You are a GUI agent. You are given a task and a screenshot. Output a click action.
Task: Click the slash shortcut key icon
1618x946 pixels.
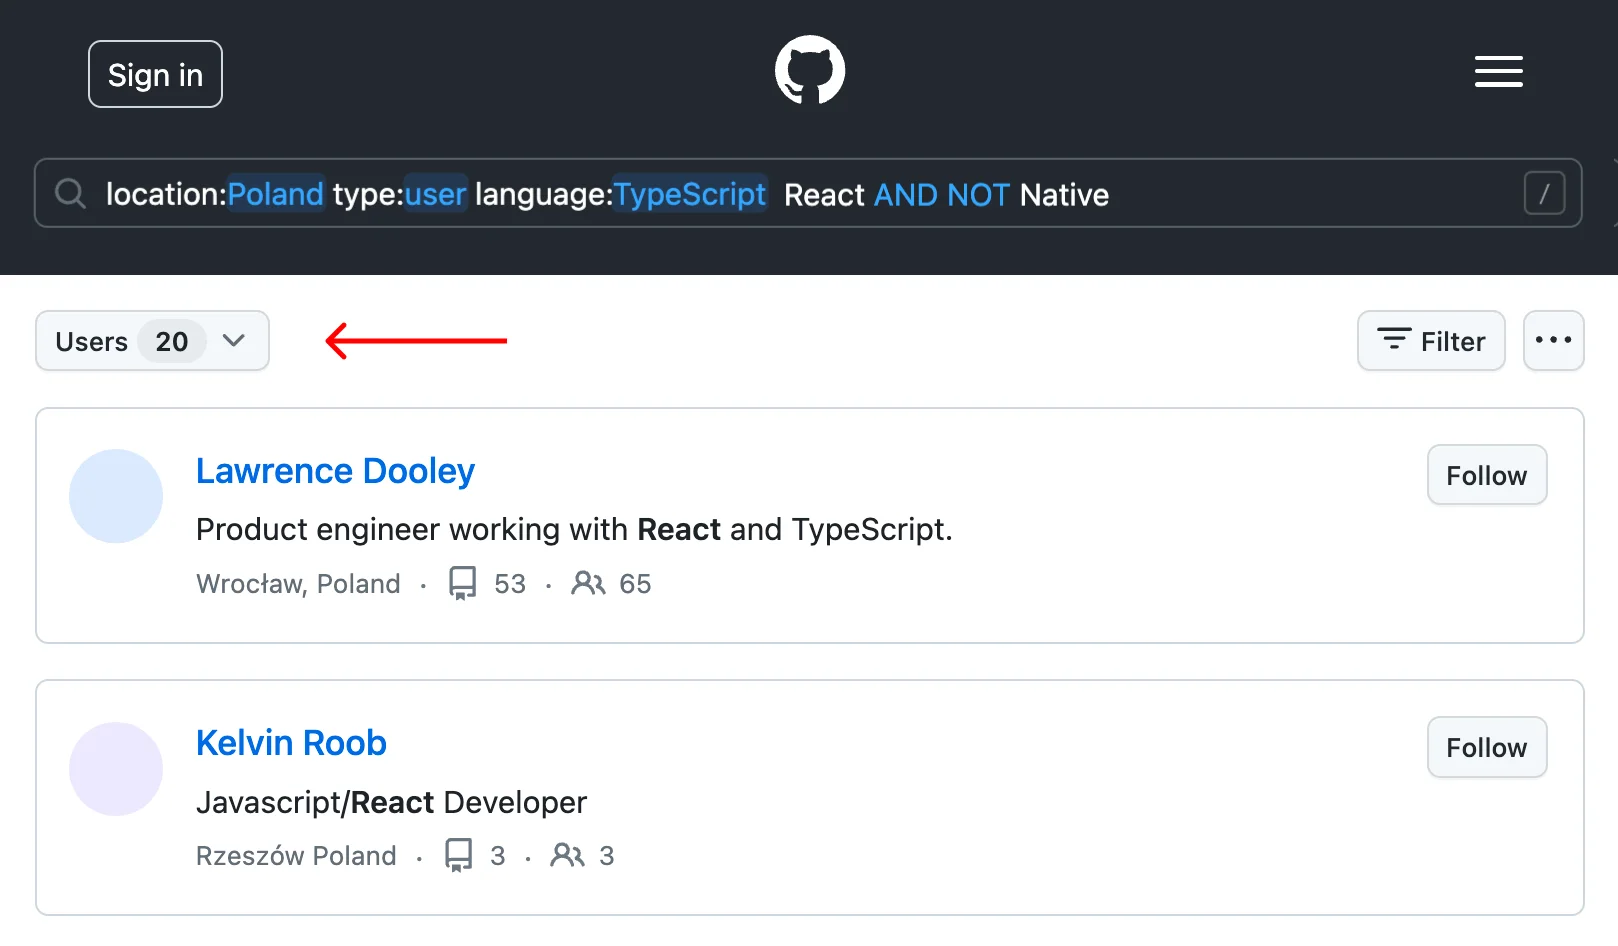(x=1543, y=193)
